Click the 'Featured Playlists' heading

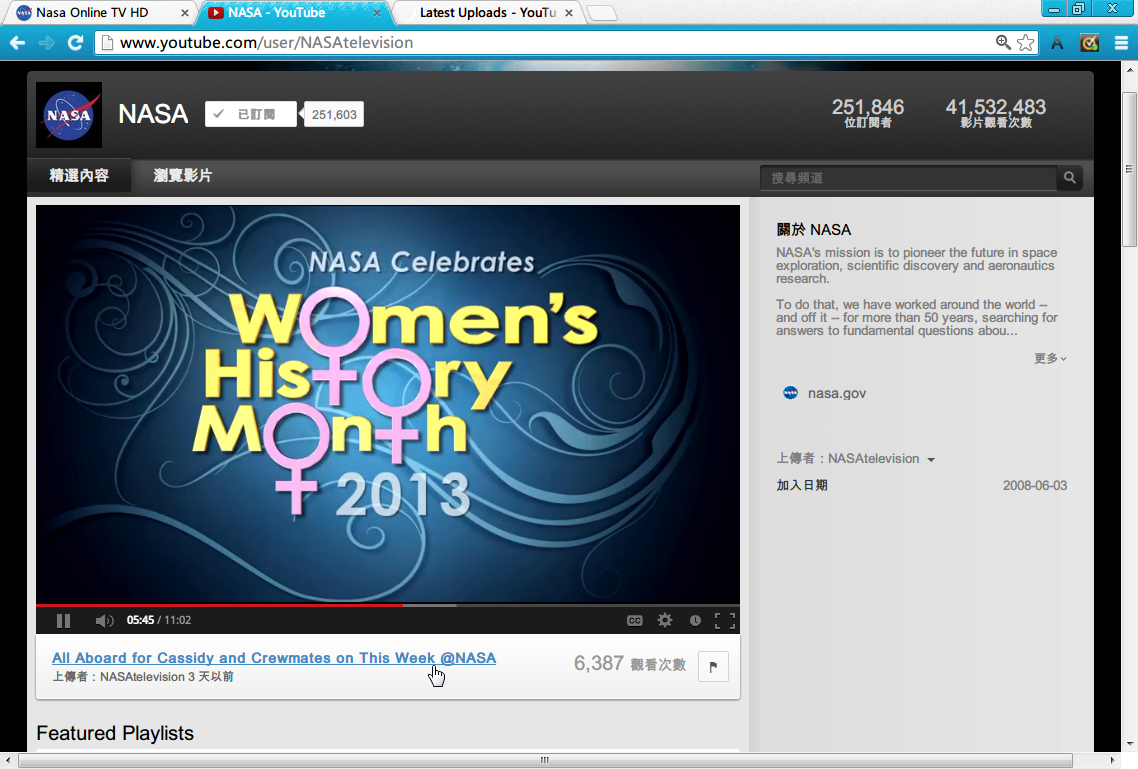click(x=115, y=733)
